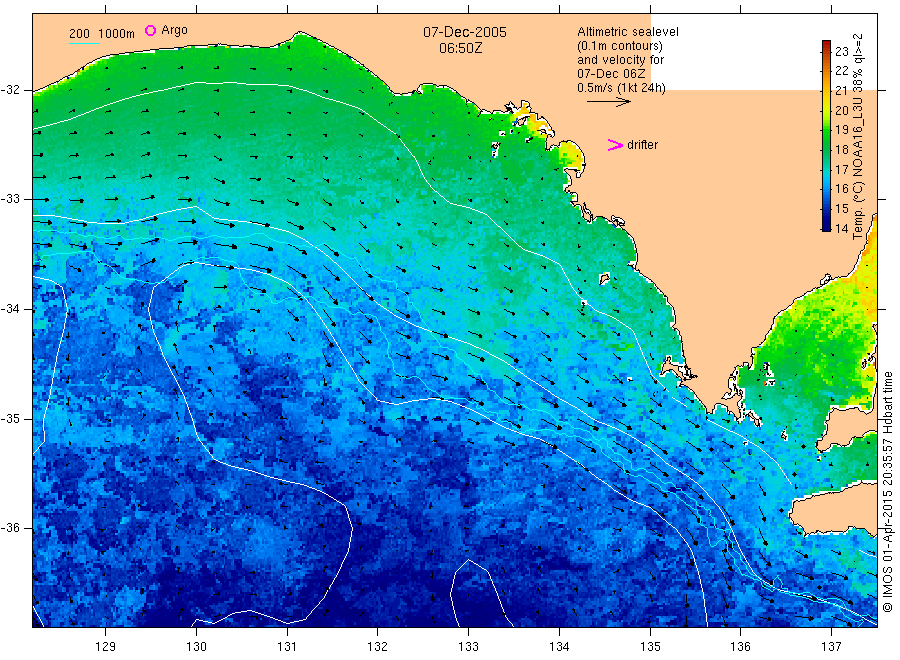Click latitude axis label -36
Image resolution: width=900 pixels, height=660 pixels.
pos(10,527)
